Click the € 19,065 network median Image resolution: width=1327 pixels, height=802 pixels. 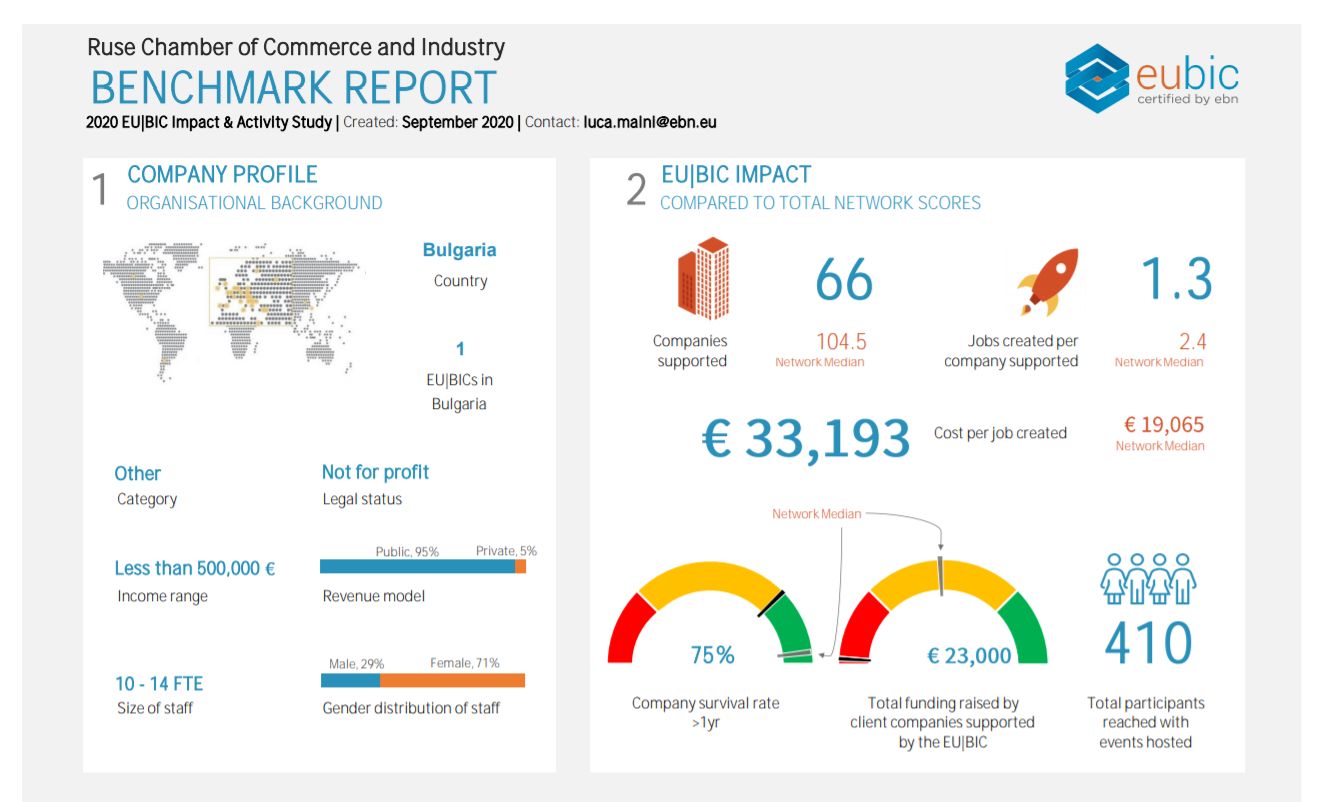click(1164, 425)
